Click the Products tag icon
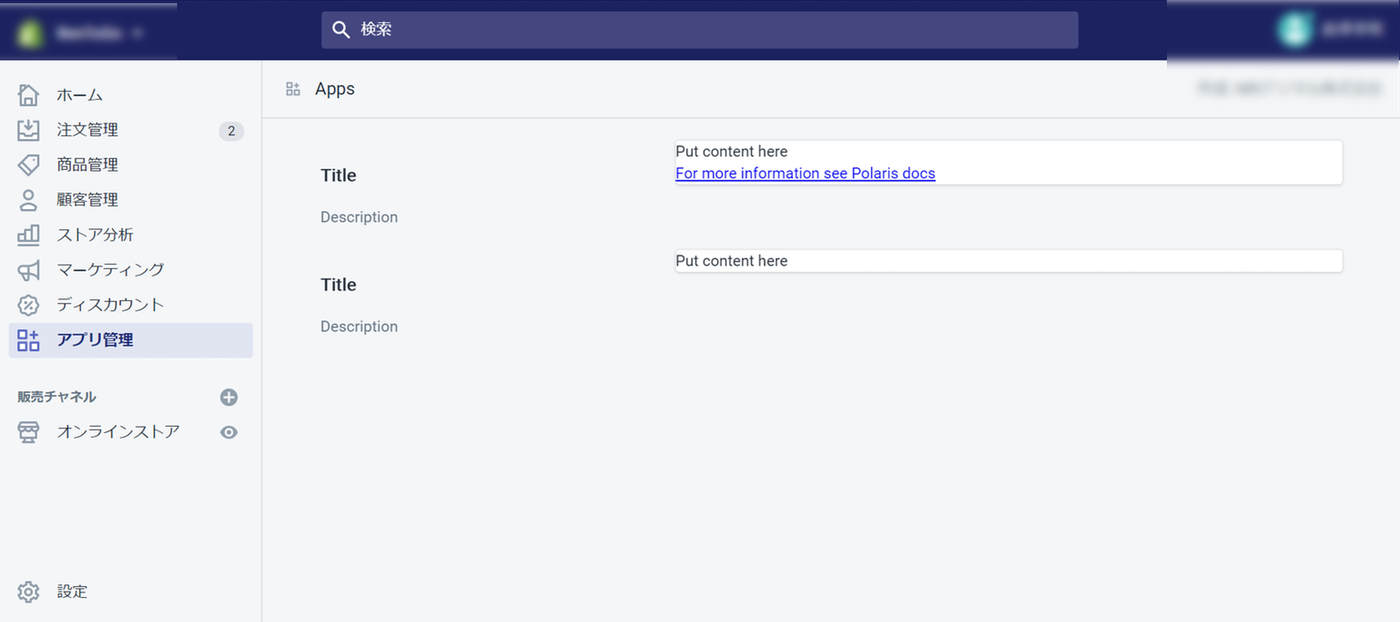 point(29,165)
